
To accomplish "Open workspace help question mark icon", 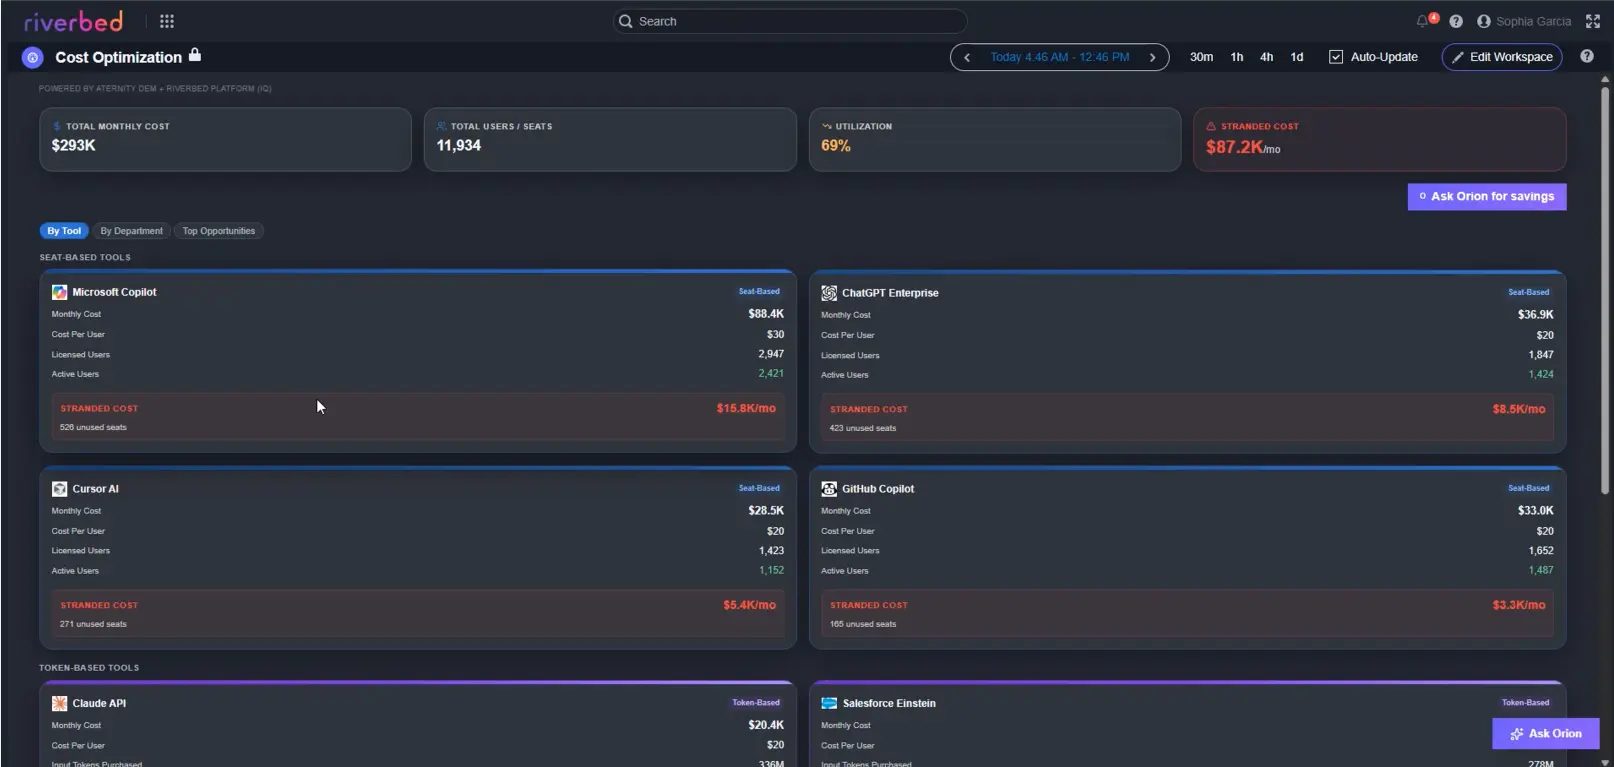I will pyautogui.click(x=1587, y=56).
